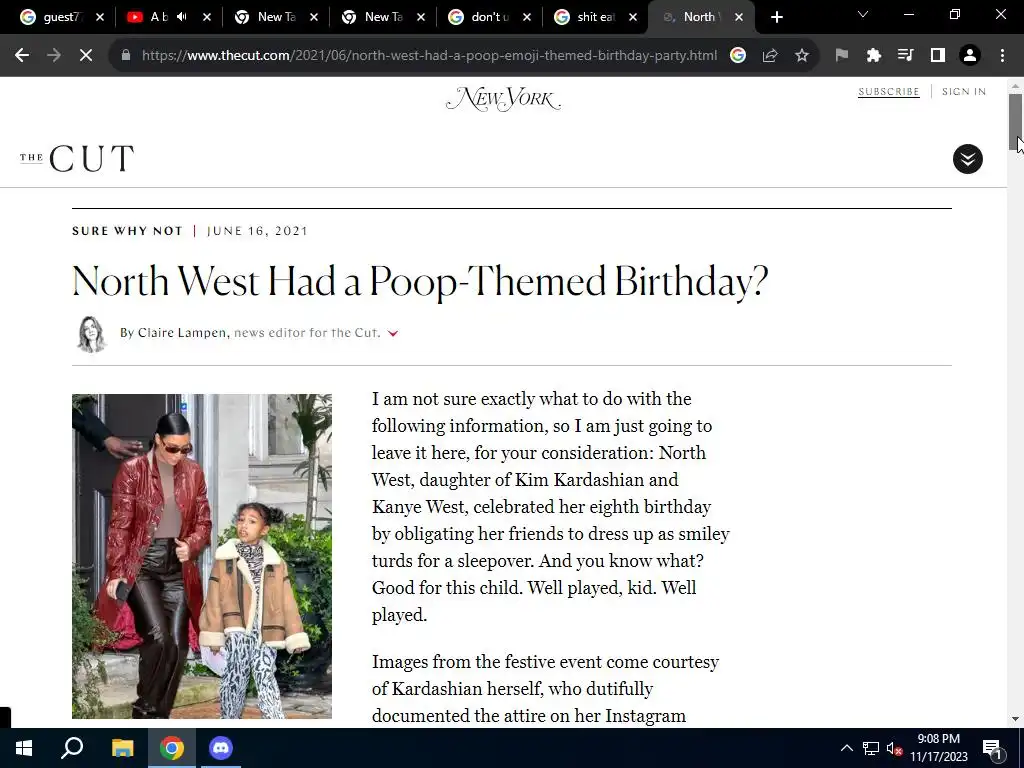The image size is (1024, 768).
Task: Open Chrome side panel icon
Action: [937, 56]
